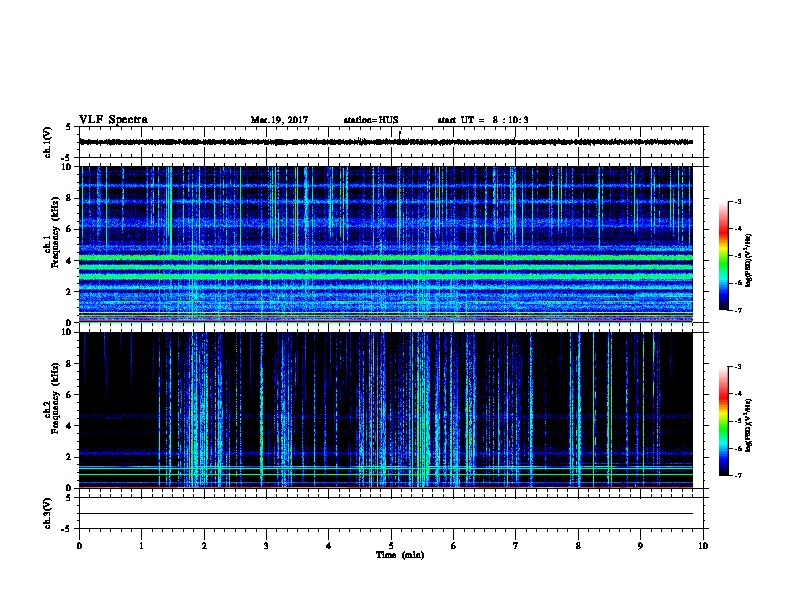
Task: Click time axis tick label "3"
Action: pyautogui.click(x=266, y=546)
